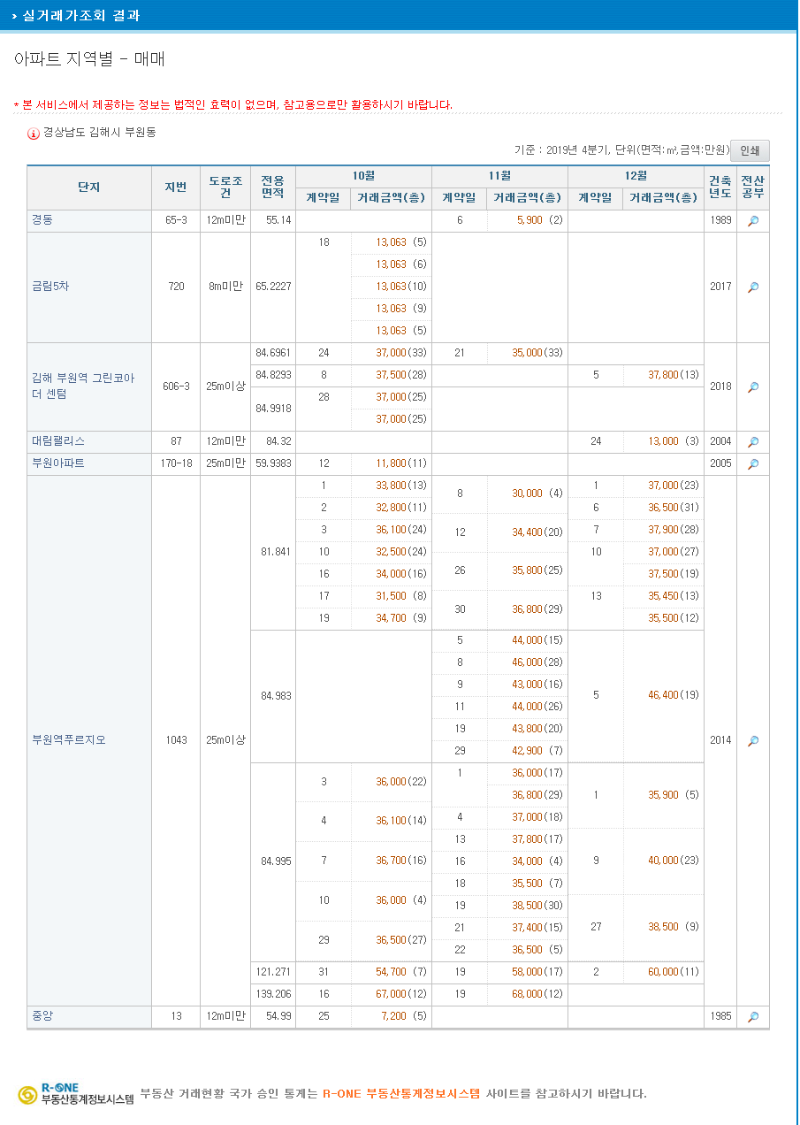
Task: Click the 606-3 lot number cell
Action: pyautogui.click(x=176, y=385)
